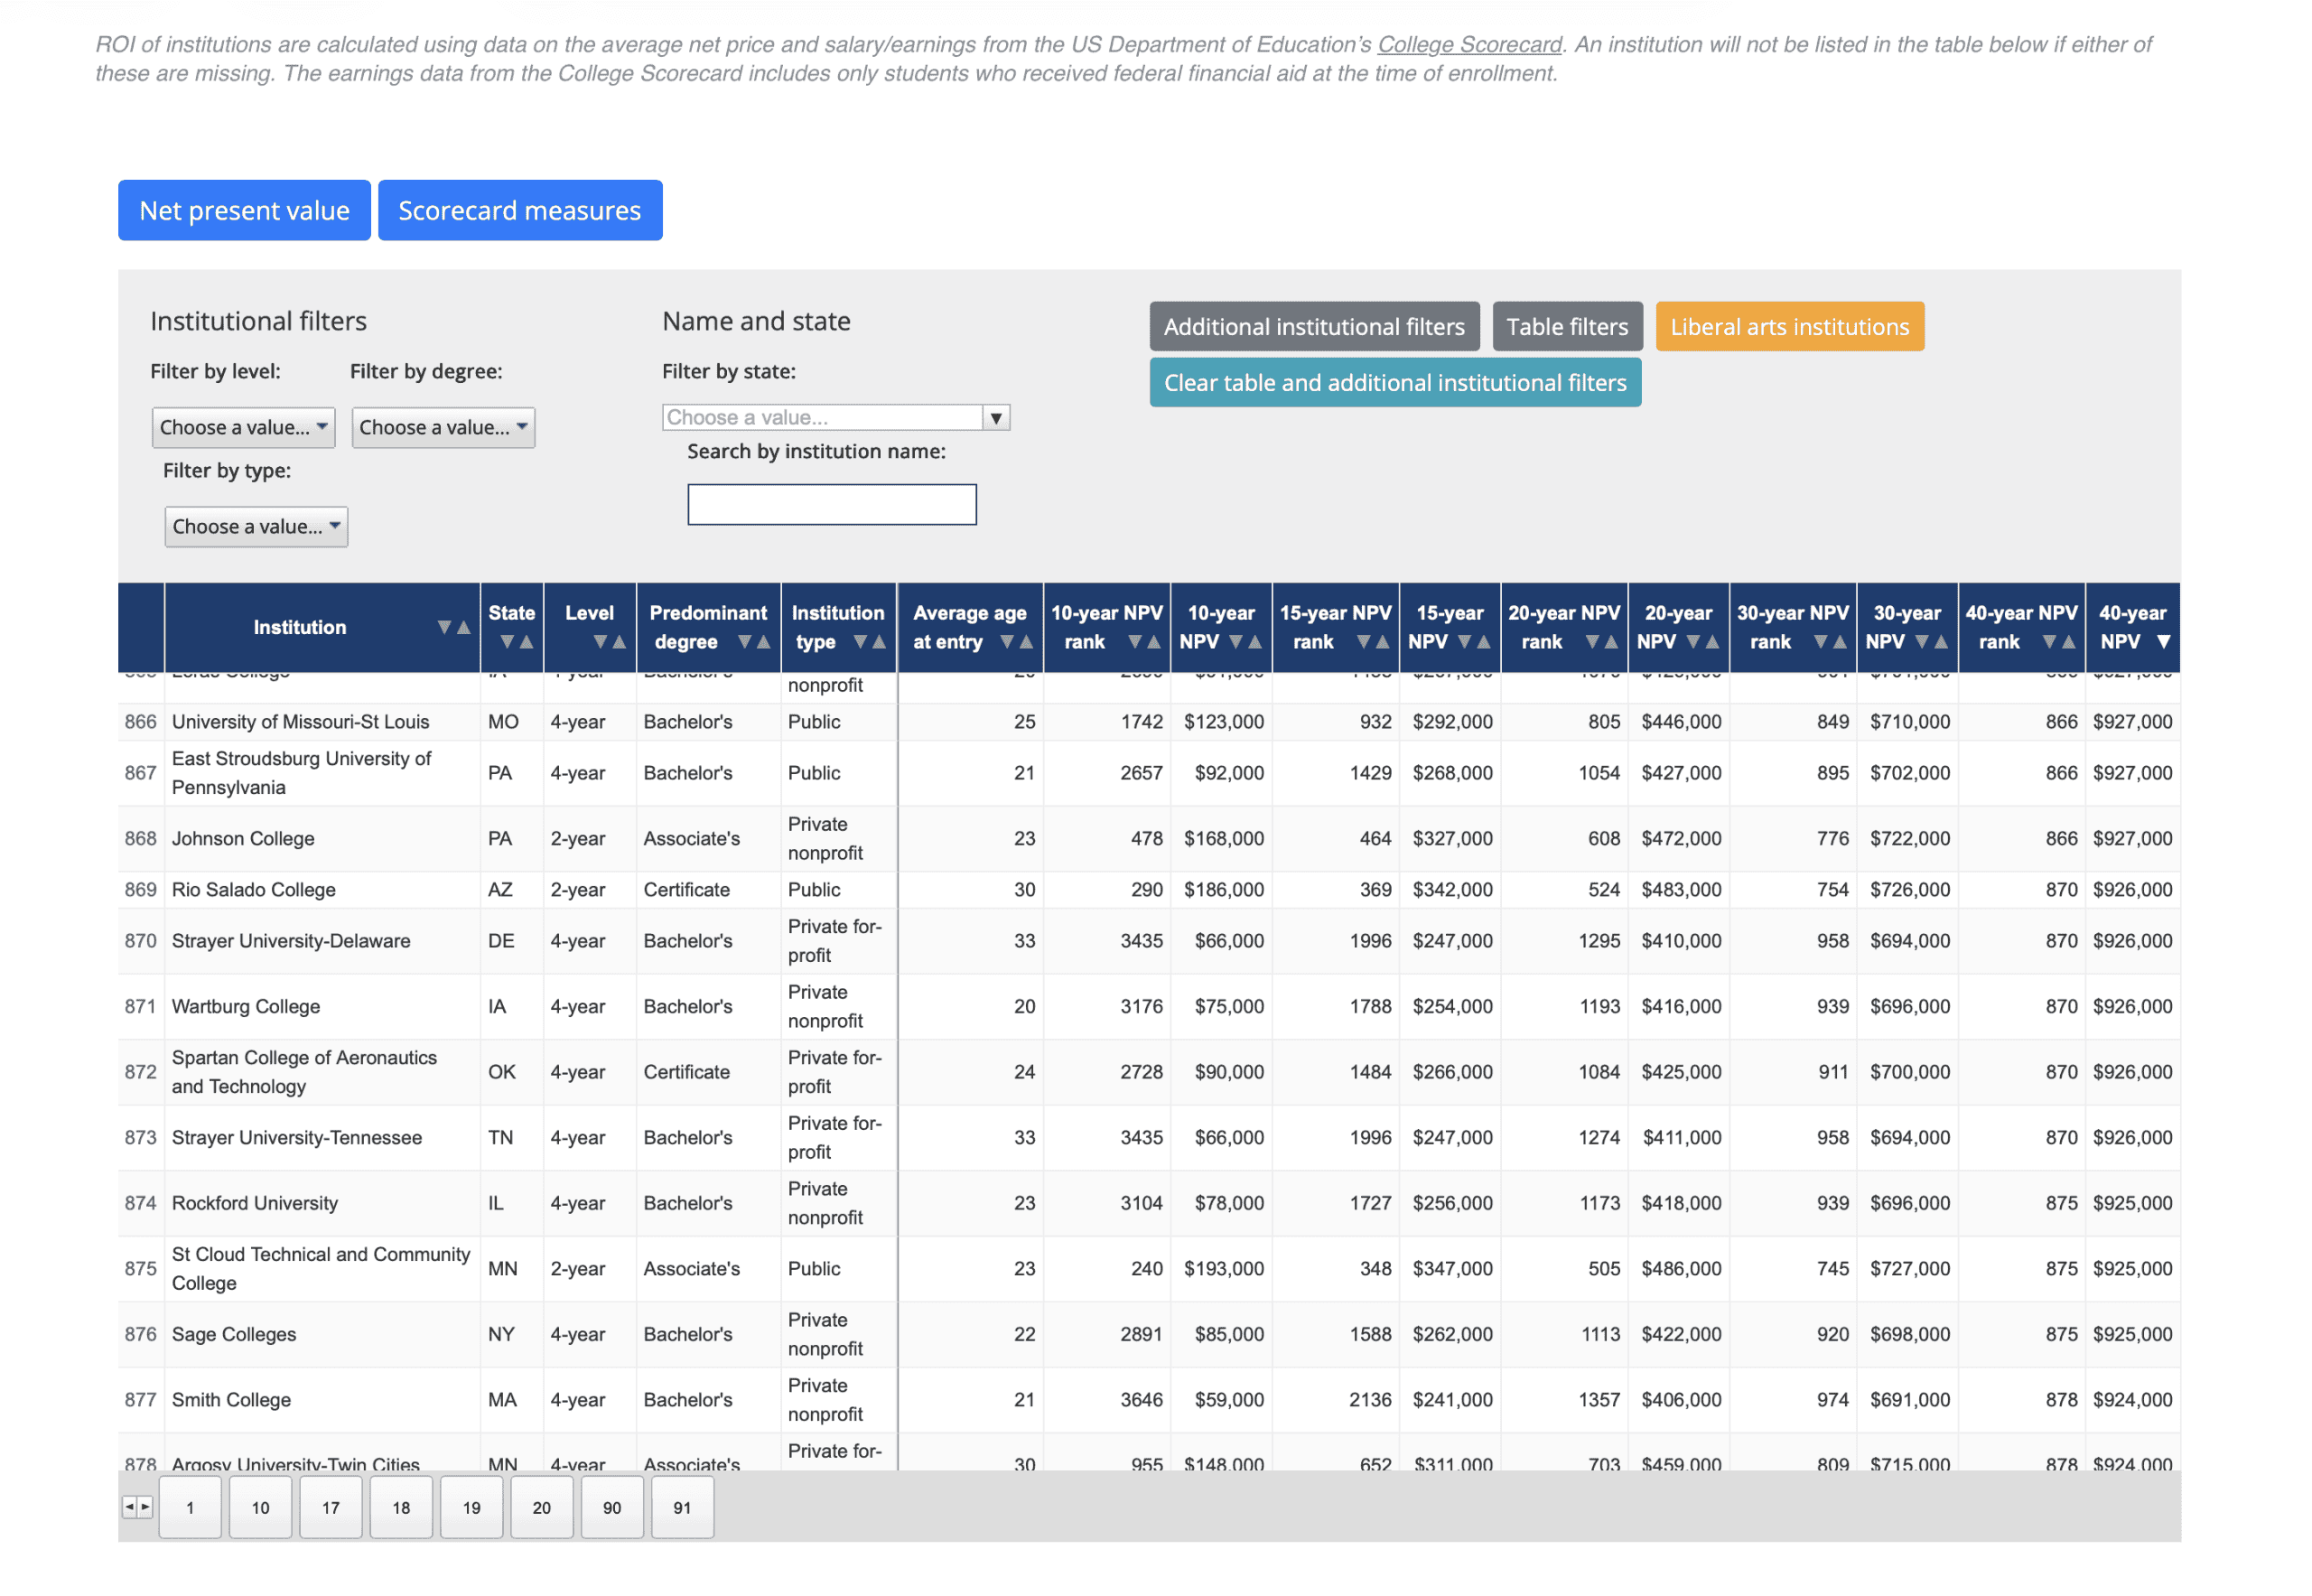Open the Filter by level dropdown

[243, 428]
